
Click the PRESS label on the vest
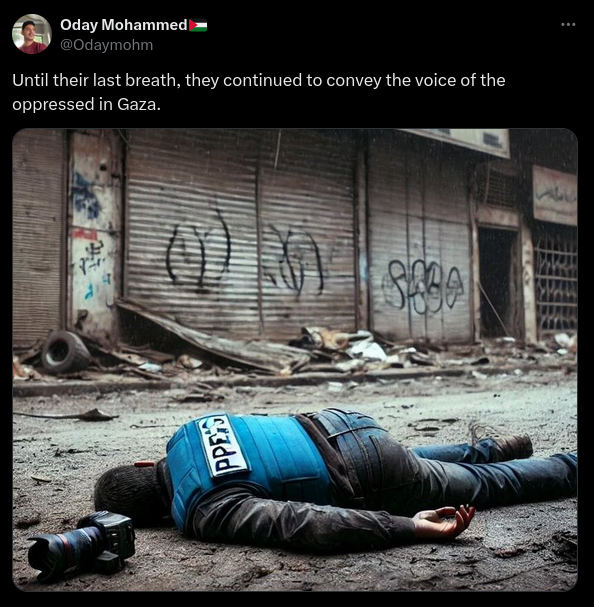point(223,446)
